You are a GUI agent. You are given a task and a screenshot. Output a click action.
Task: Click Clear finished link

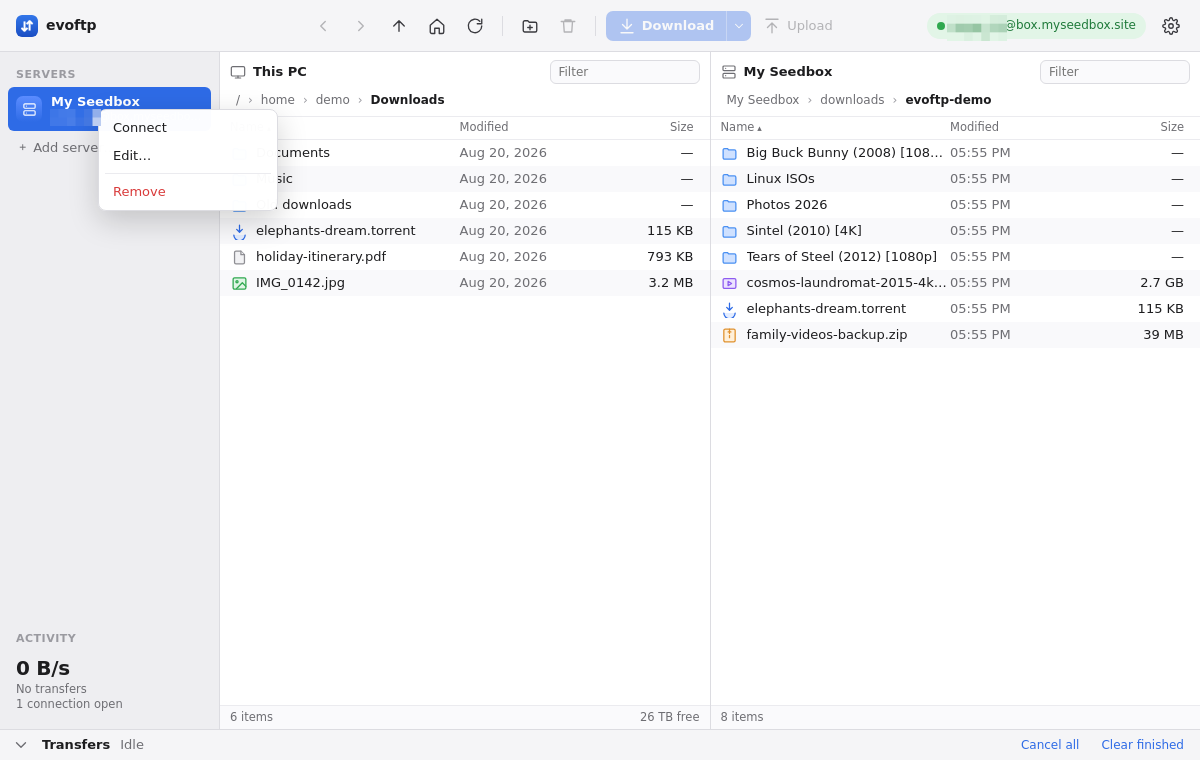(x=1142, y=745)
